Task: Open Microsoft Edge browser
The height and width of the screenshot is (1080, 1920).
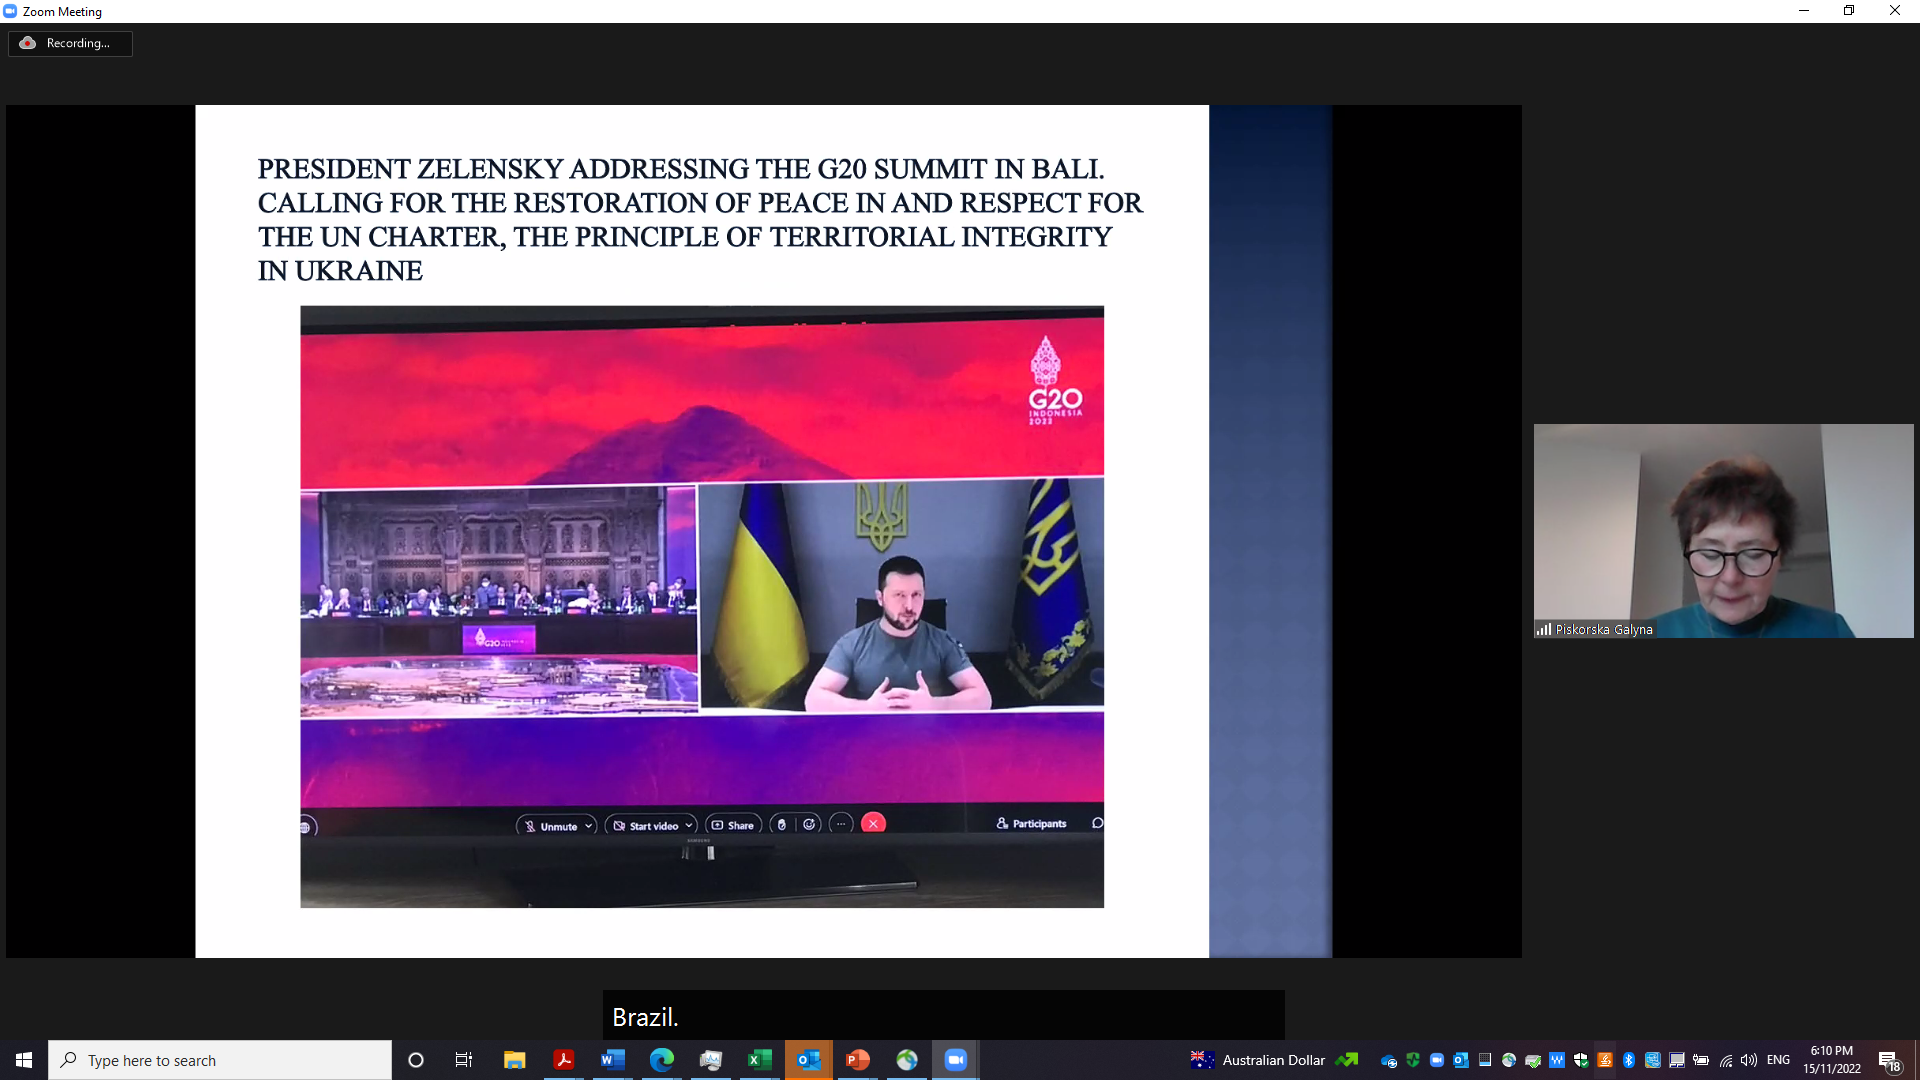Action: click(x=661, y=1060)
